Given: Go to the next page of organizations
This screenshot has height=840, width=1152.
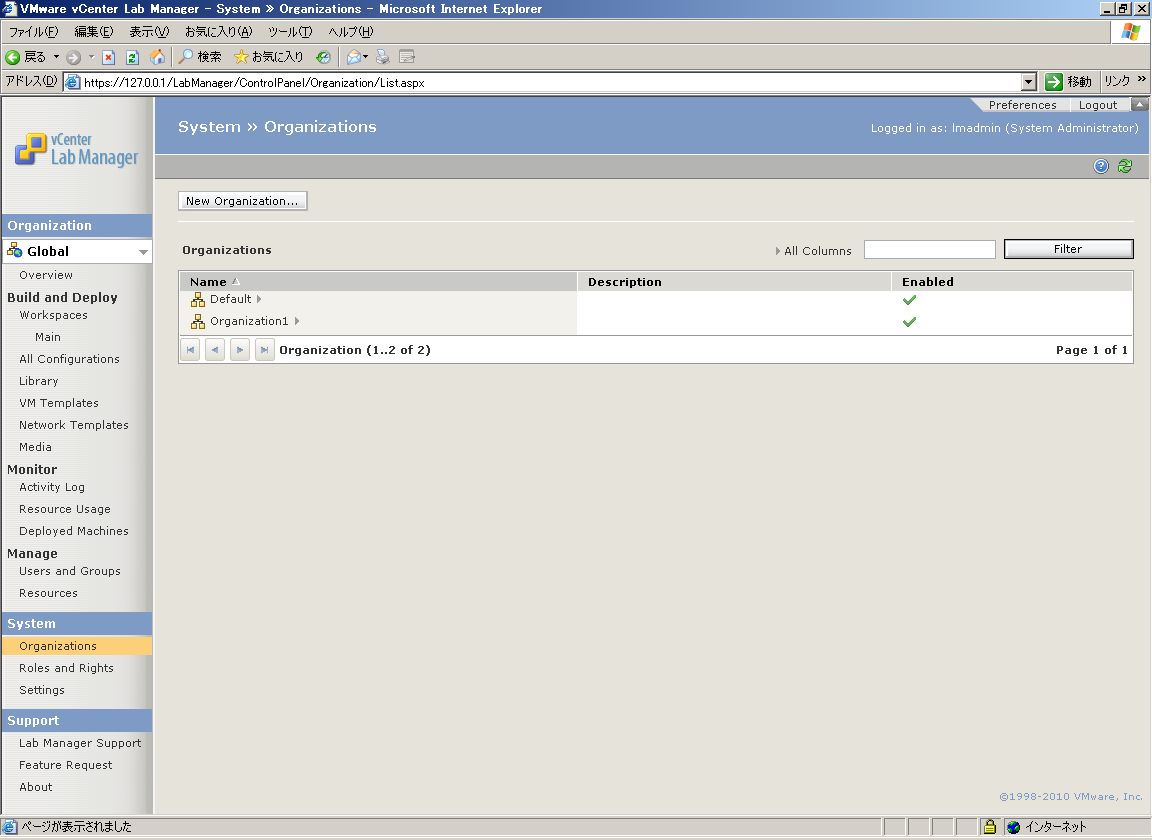Looking at the screenshot, I should pos(240,350).
